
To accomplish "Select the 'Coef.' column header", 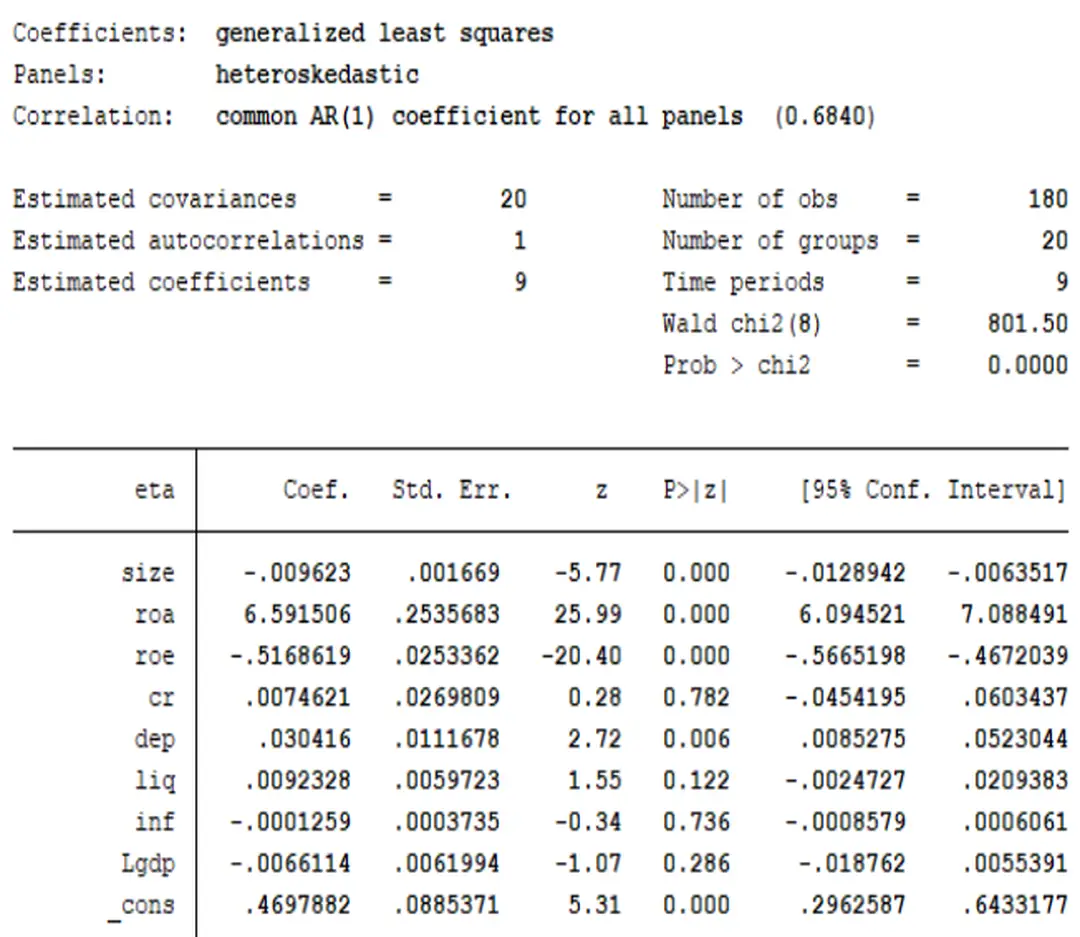I will (316, 490).
